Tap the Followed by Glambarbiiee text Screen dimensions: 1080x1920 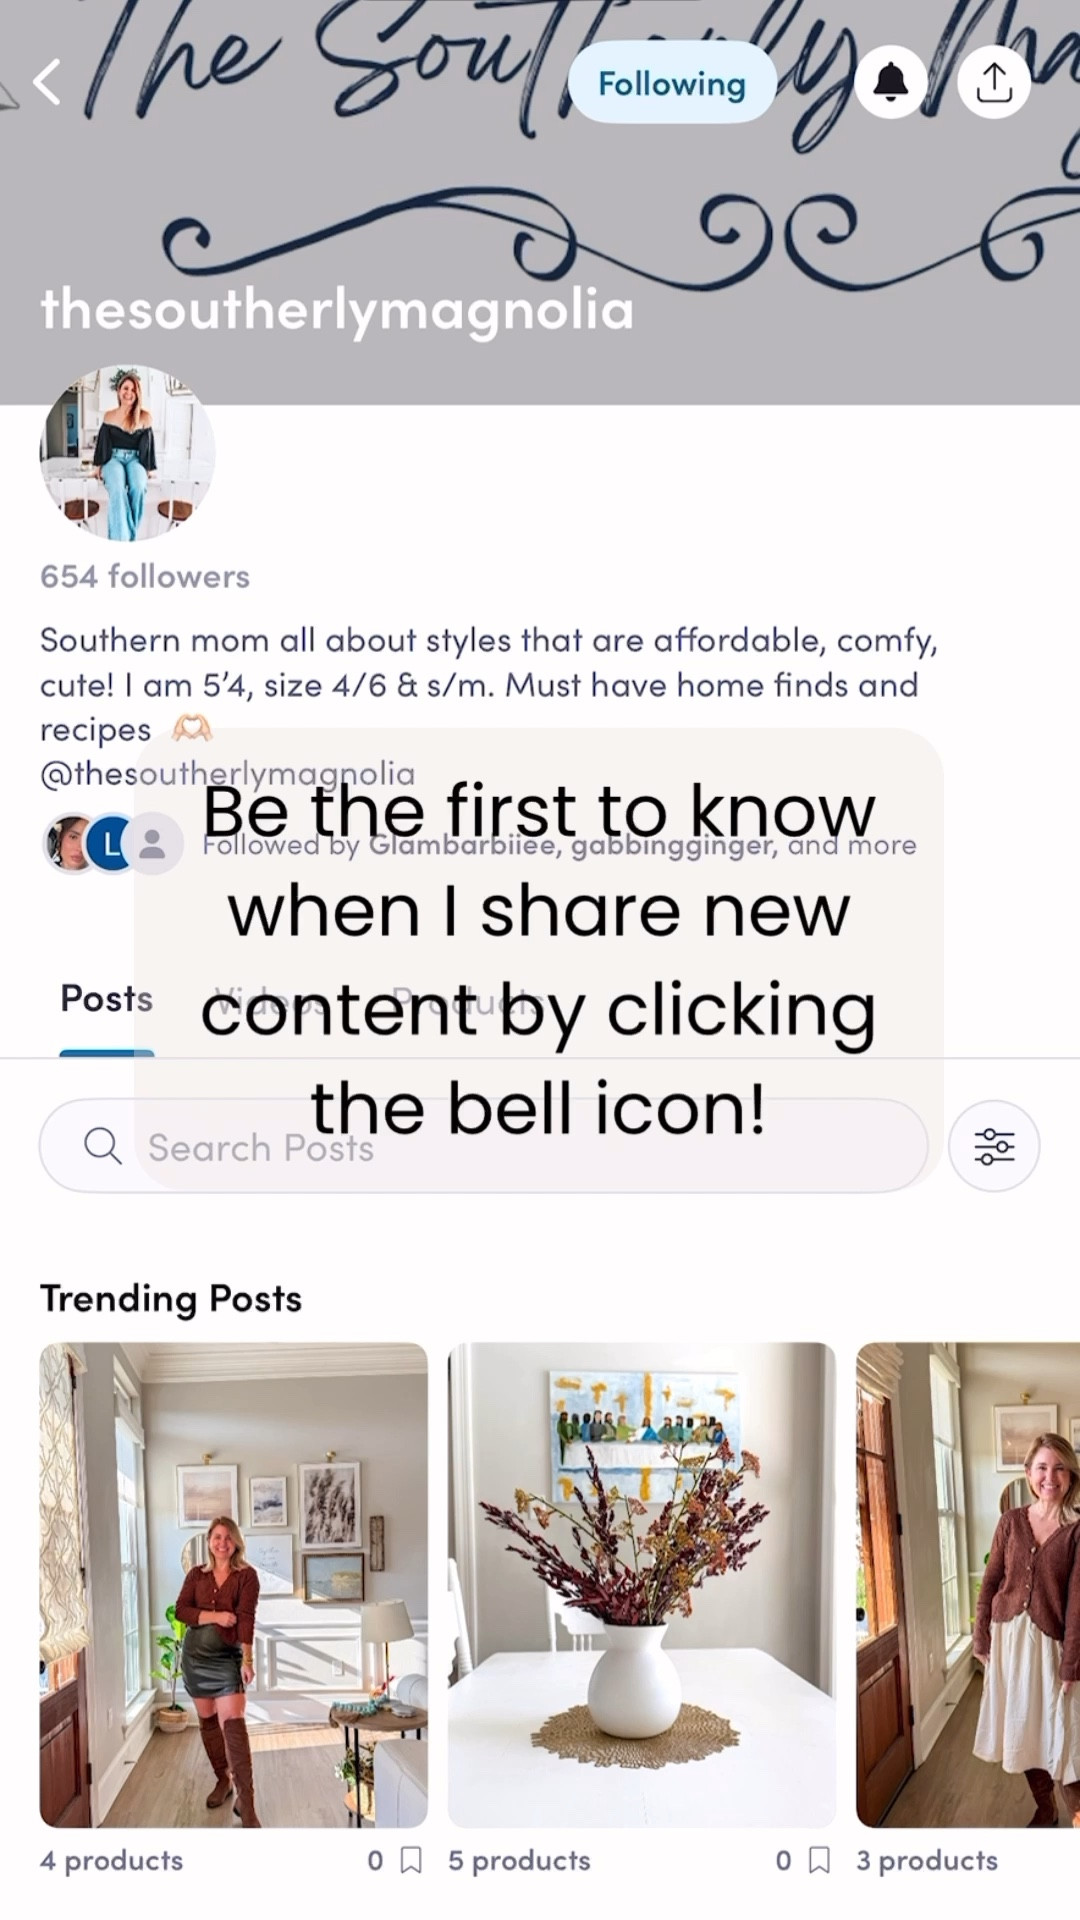(559, 846)
